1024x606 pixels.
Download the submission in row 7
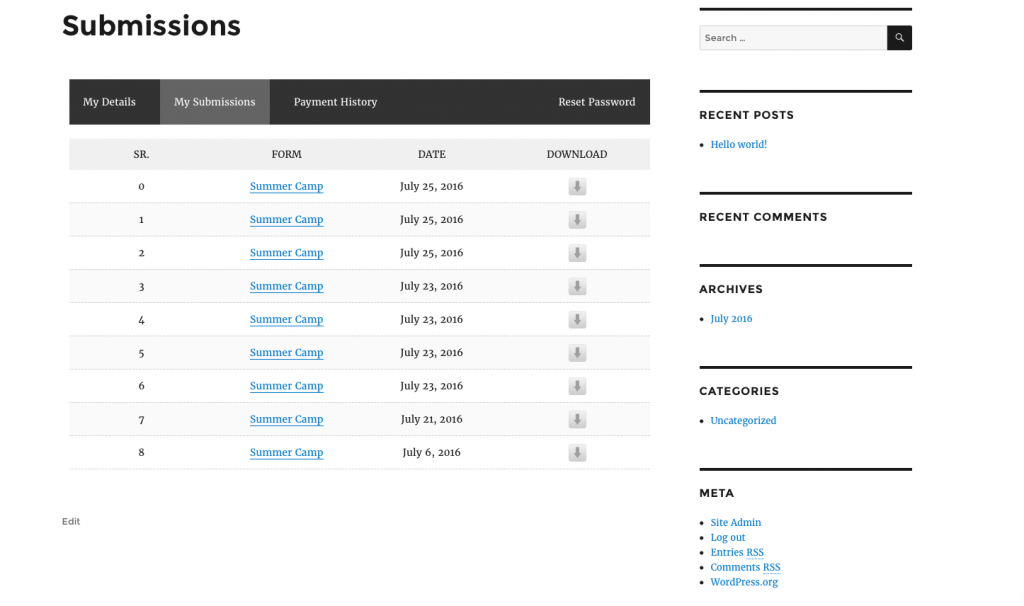(577, 420)
